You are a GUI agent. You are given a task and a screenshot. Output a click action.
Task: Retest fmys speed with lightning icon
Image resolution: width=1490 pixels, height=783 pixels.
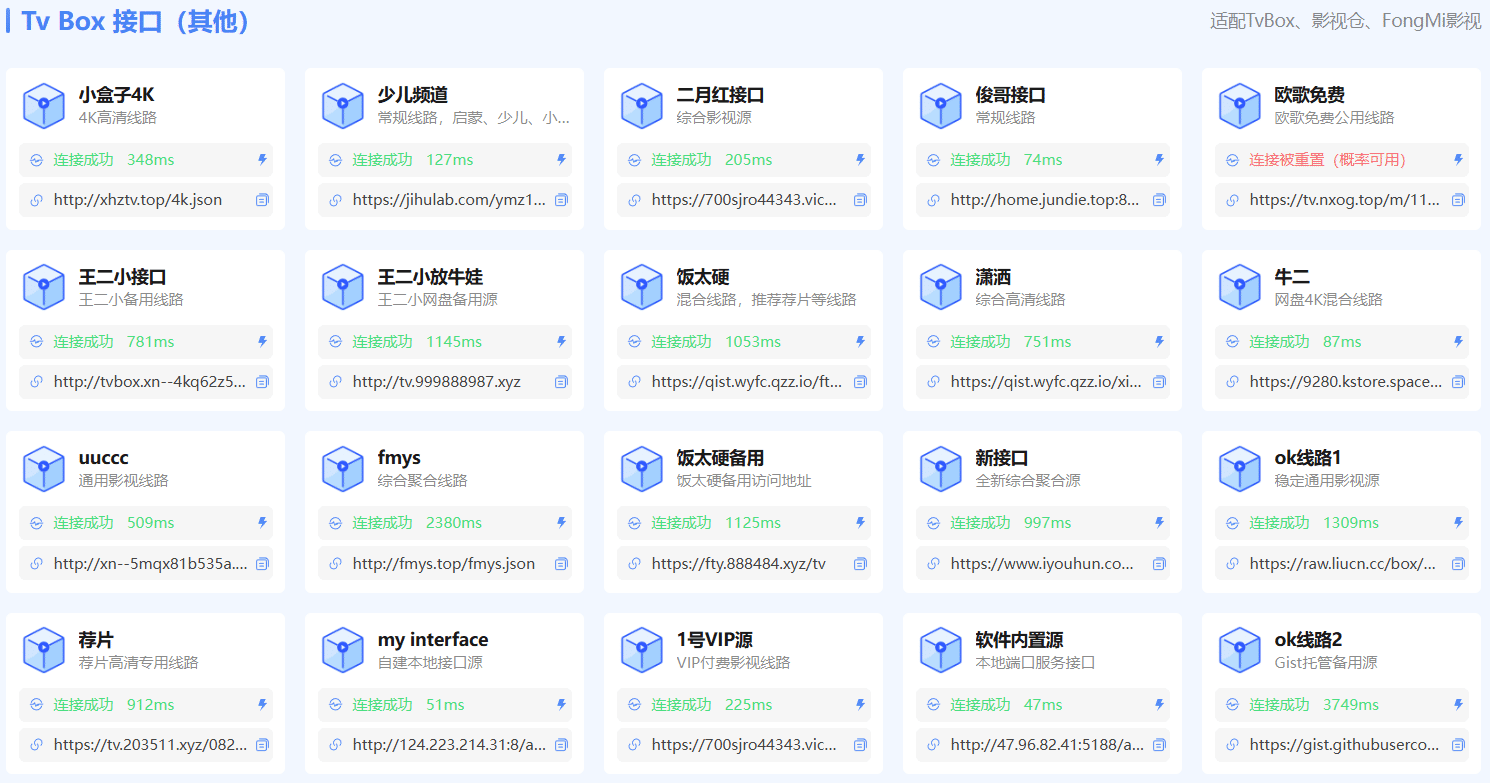tap(562, 523)
